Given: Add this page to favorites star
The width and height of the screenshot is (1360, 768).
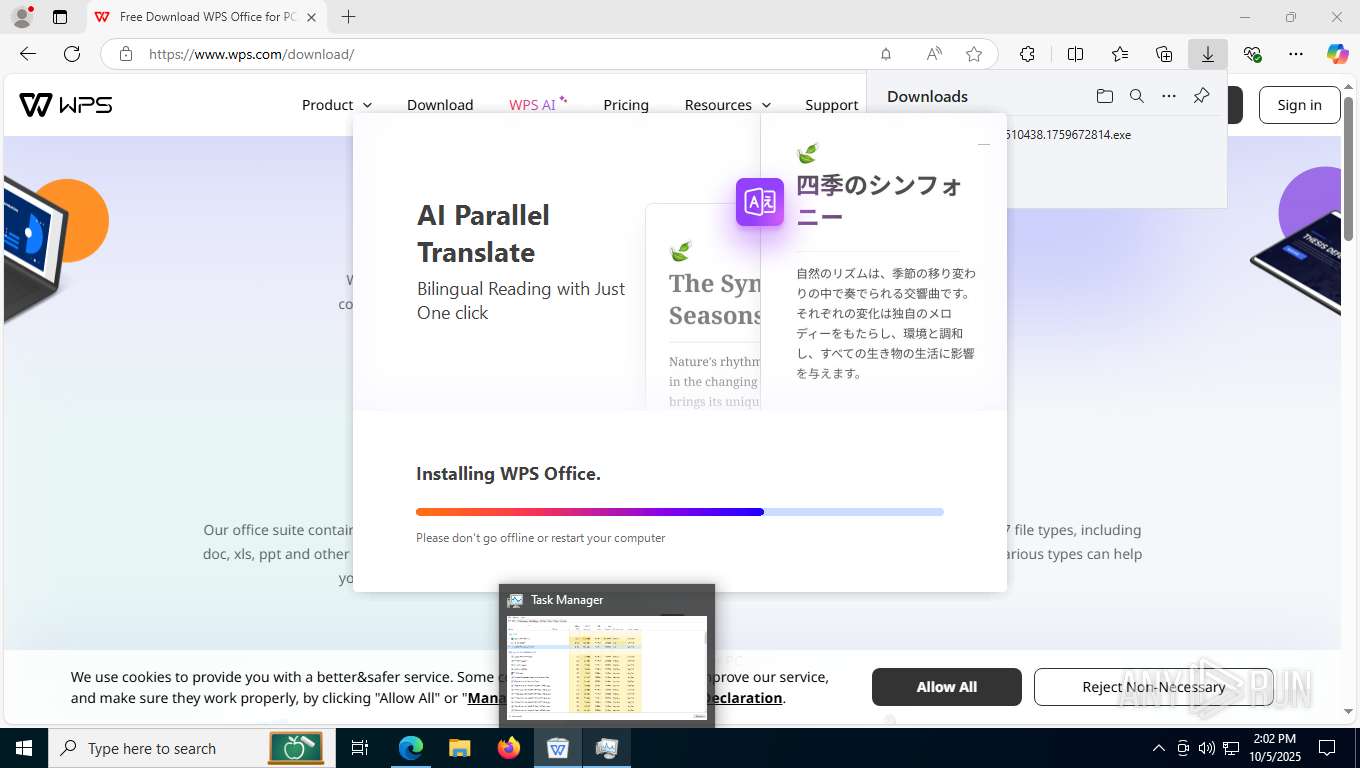Looking at the screenshot, I should (974, 54).
